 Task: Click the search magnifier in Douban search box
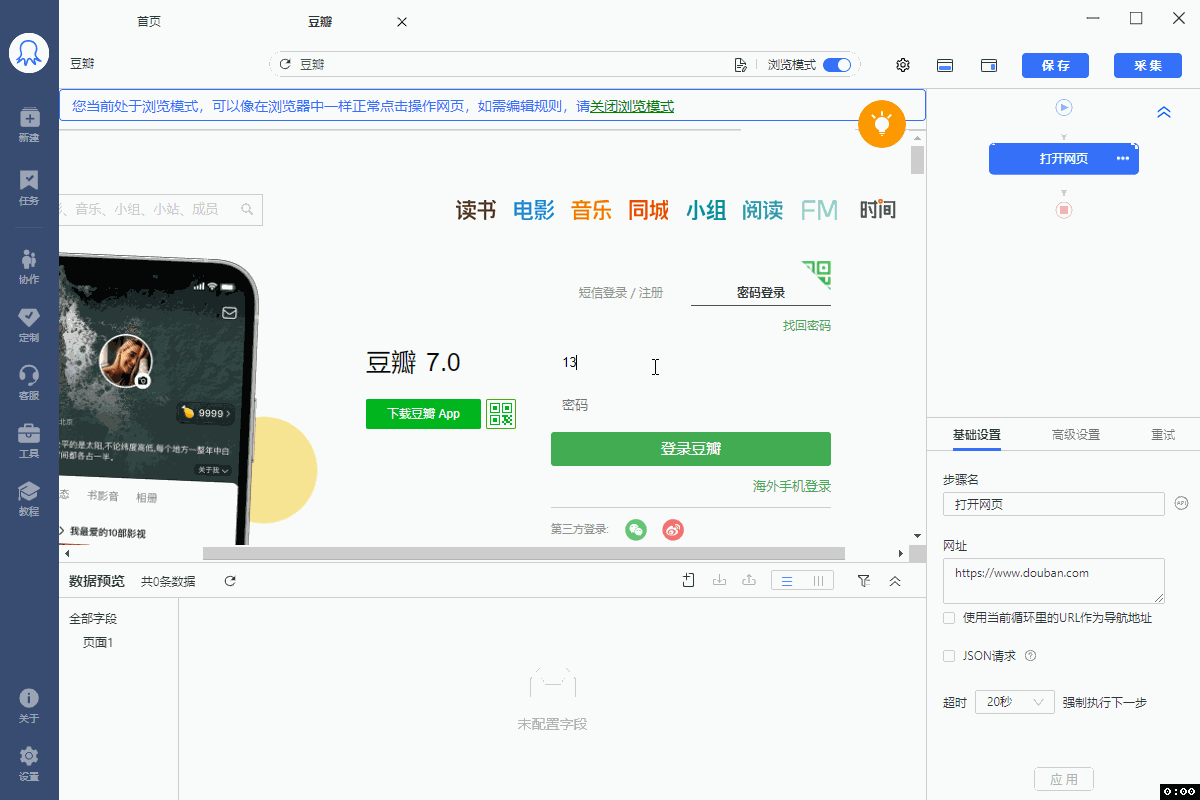(x=246, y=209)
